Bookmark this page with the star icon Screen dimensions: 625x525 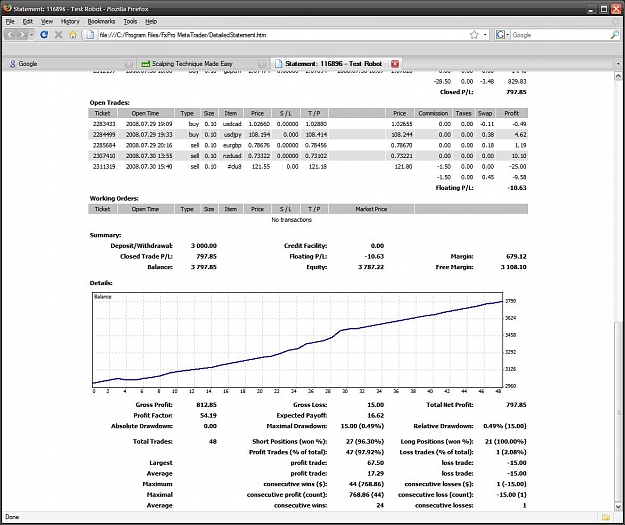tap(474, 35)
